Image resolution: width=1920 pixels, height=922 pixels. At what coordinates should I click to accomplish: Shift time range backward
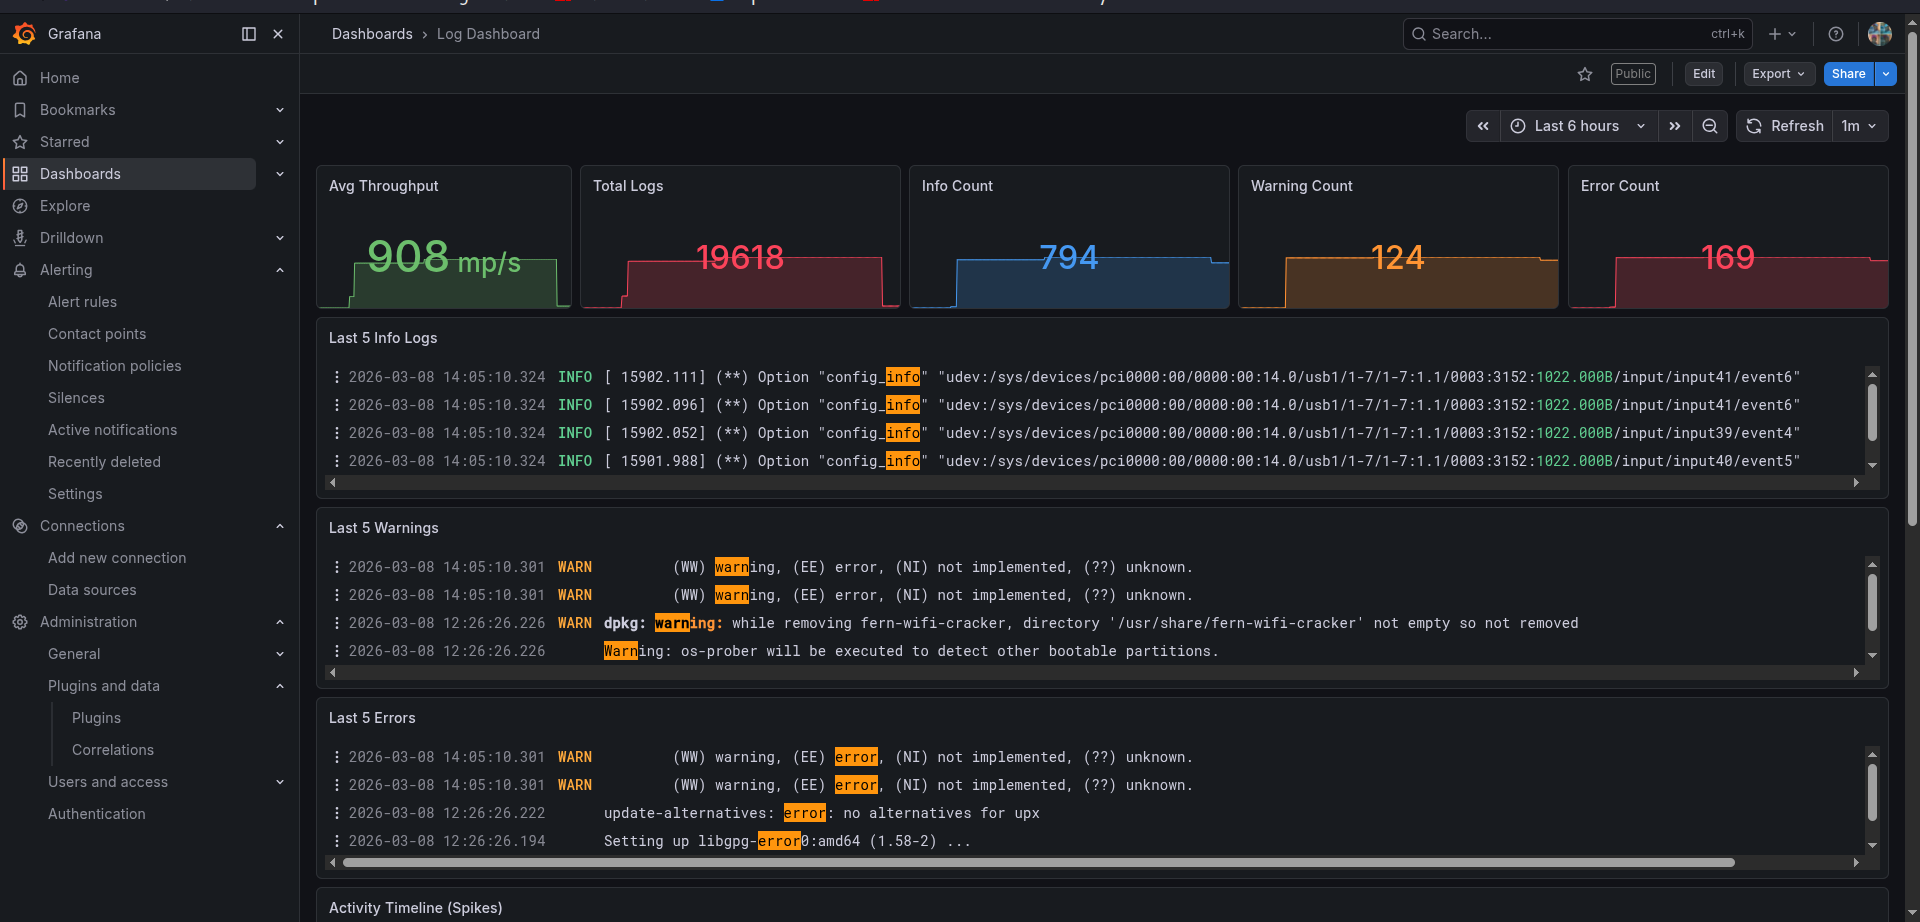(1483, 126)
